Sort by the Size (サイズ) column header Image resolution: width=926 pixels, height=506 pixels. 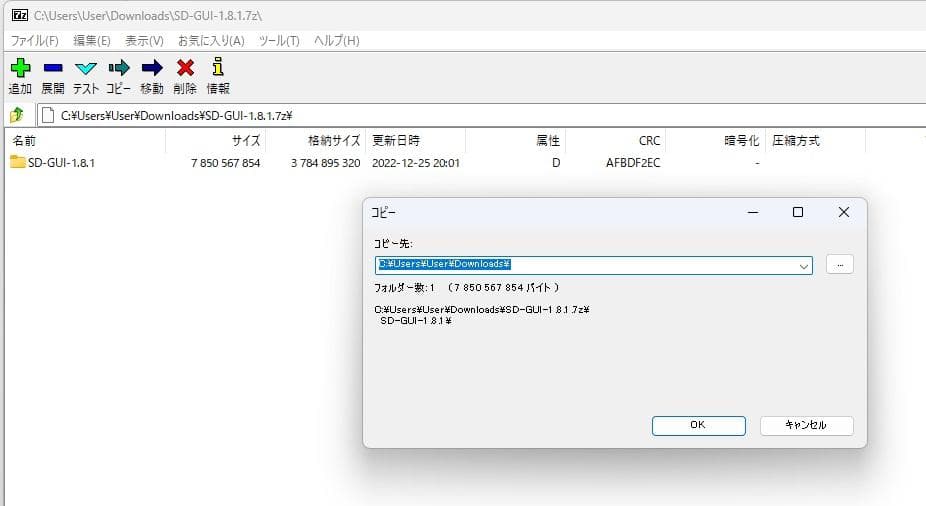click(x=246, y=141)
